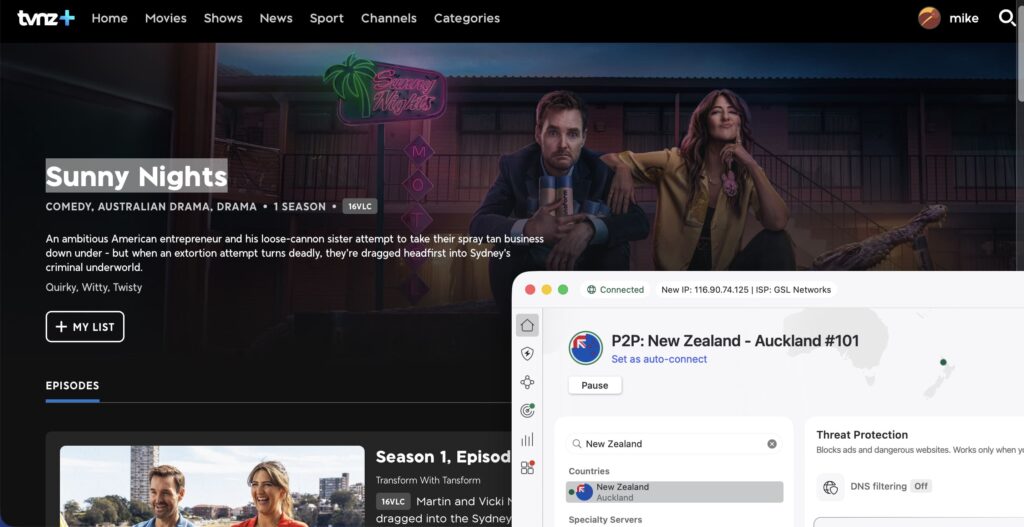Add Sunny Nights to MY LIST
Screen dimensions: 1024x527
tap(85, 327)
